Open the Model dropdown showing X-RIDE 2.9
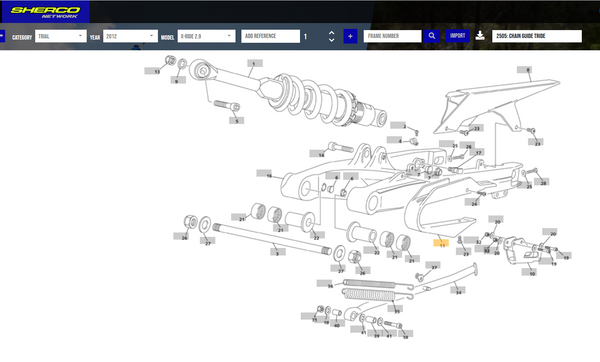Image resolution: width=600 pixels, height=362 pixels. 206,36
